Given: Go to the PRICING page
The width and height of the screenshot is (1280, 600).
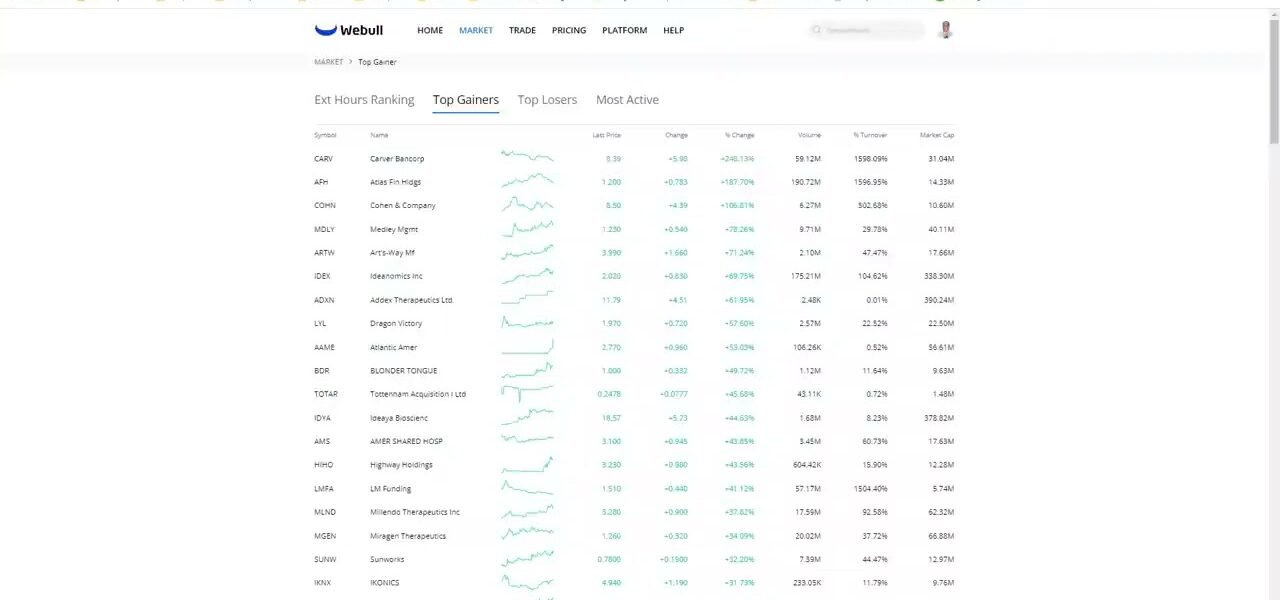Looking at the screenshot, I should click(569, 30).
